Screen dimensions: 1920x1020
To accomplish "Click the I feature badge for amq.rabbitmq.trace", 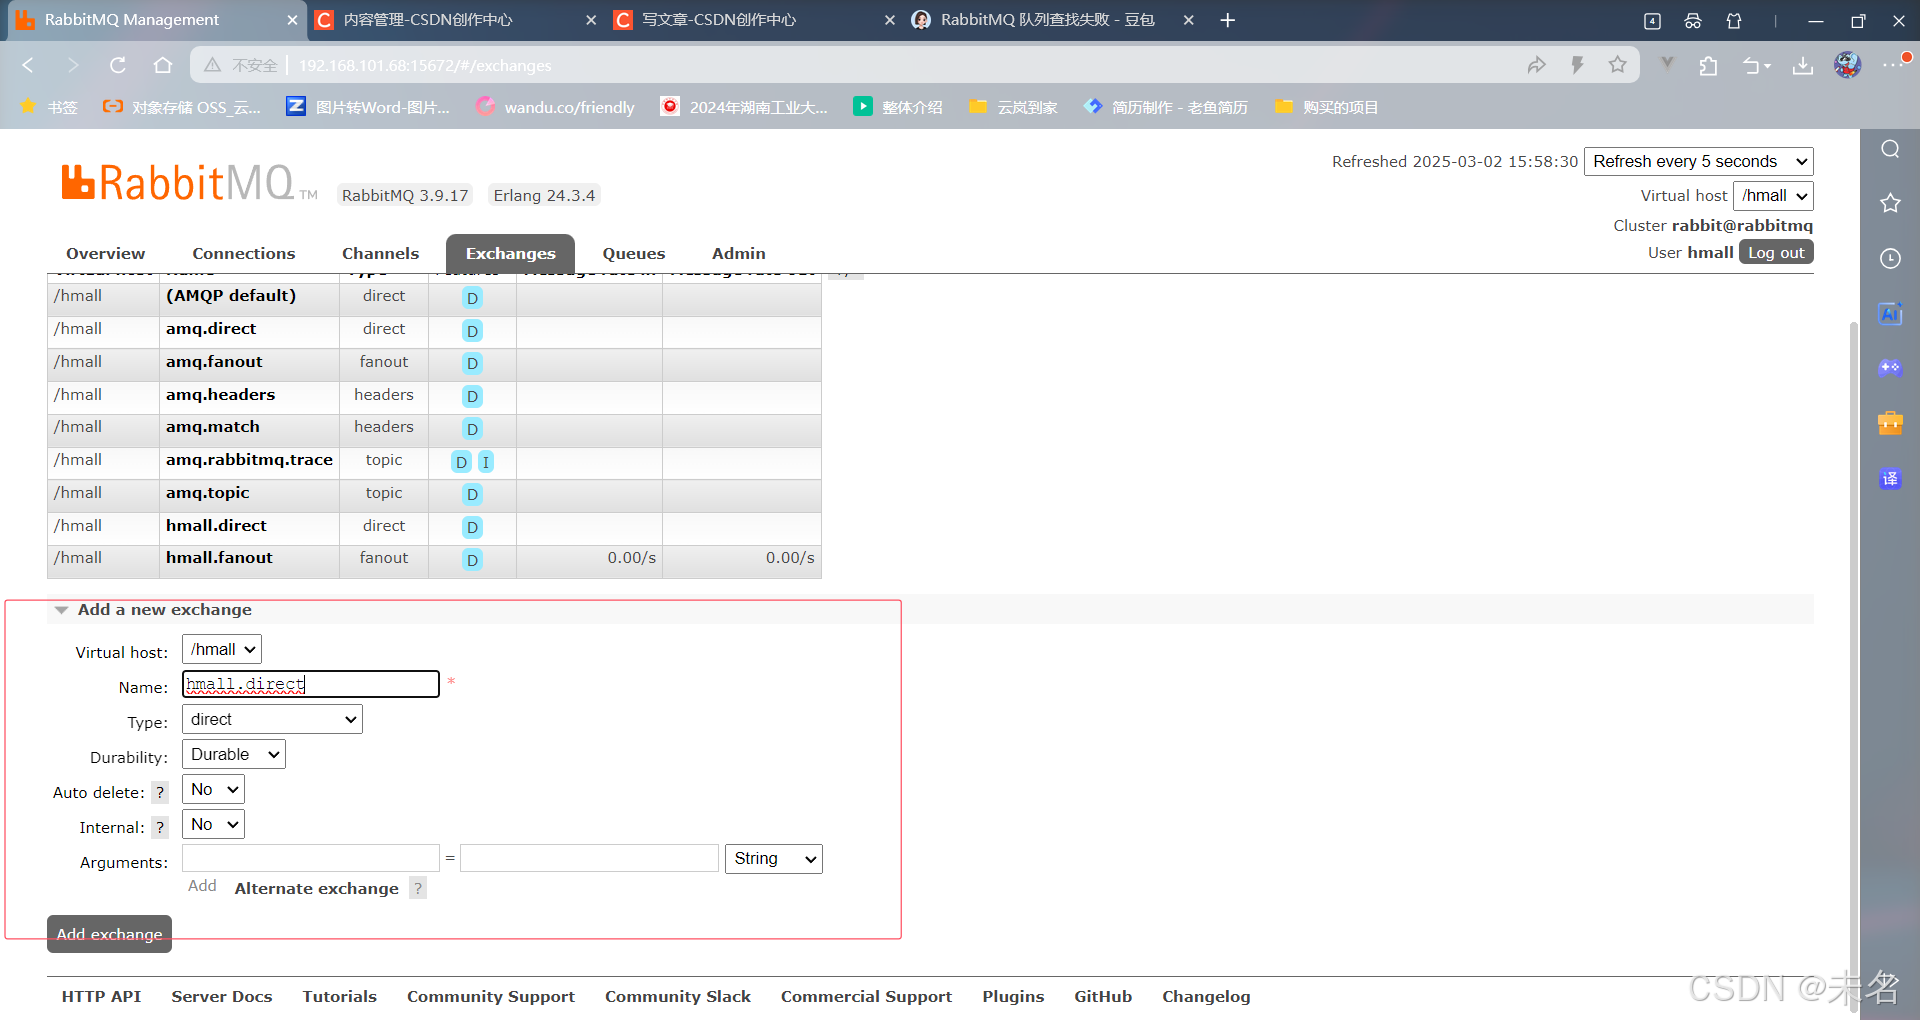I will pyautogui.click(x=485, y=462).
